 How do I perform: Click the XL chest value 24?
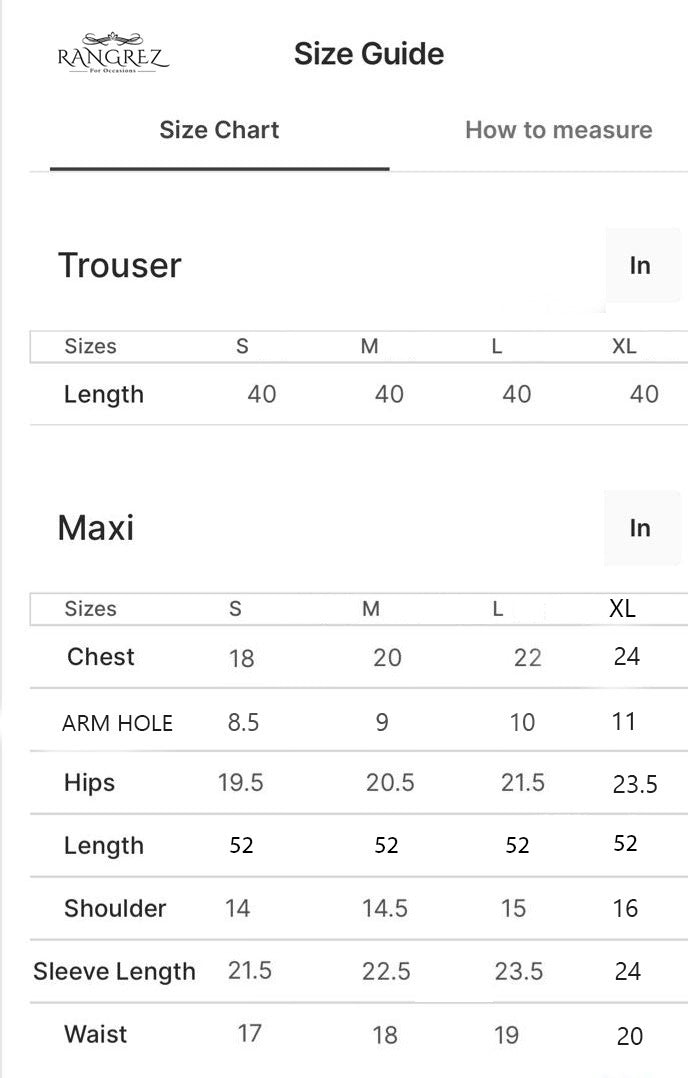627,657
